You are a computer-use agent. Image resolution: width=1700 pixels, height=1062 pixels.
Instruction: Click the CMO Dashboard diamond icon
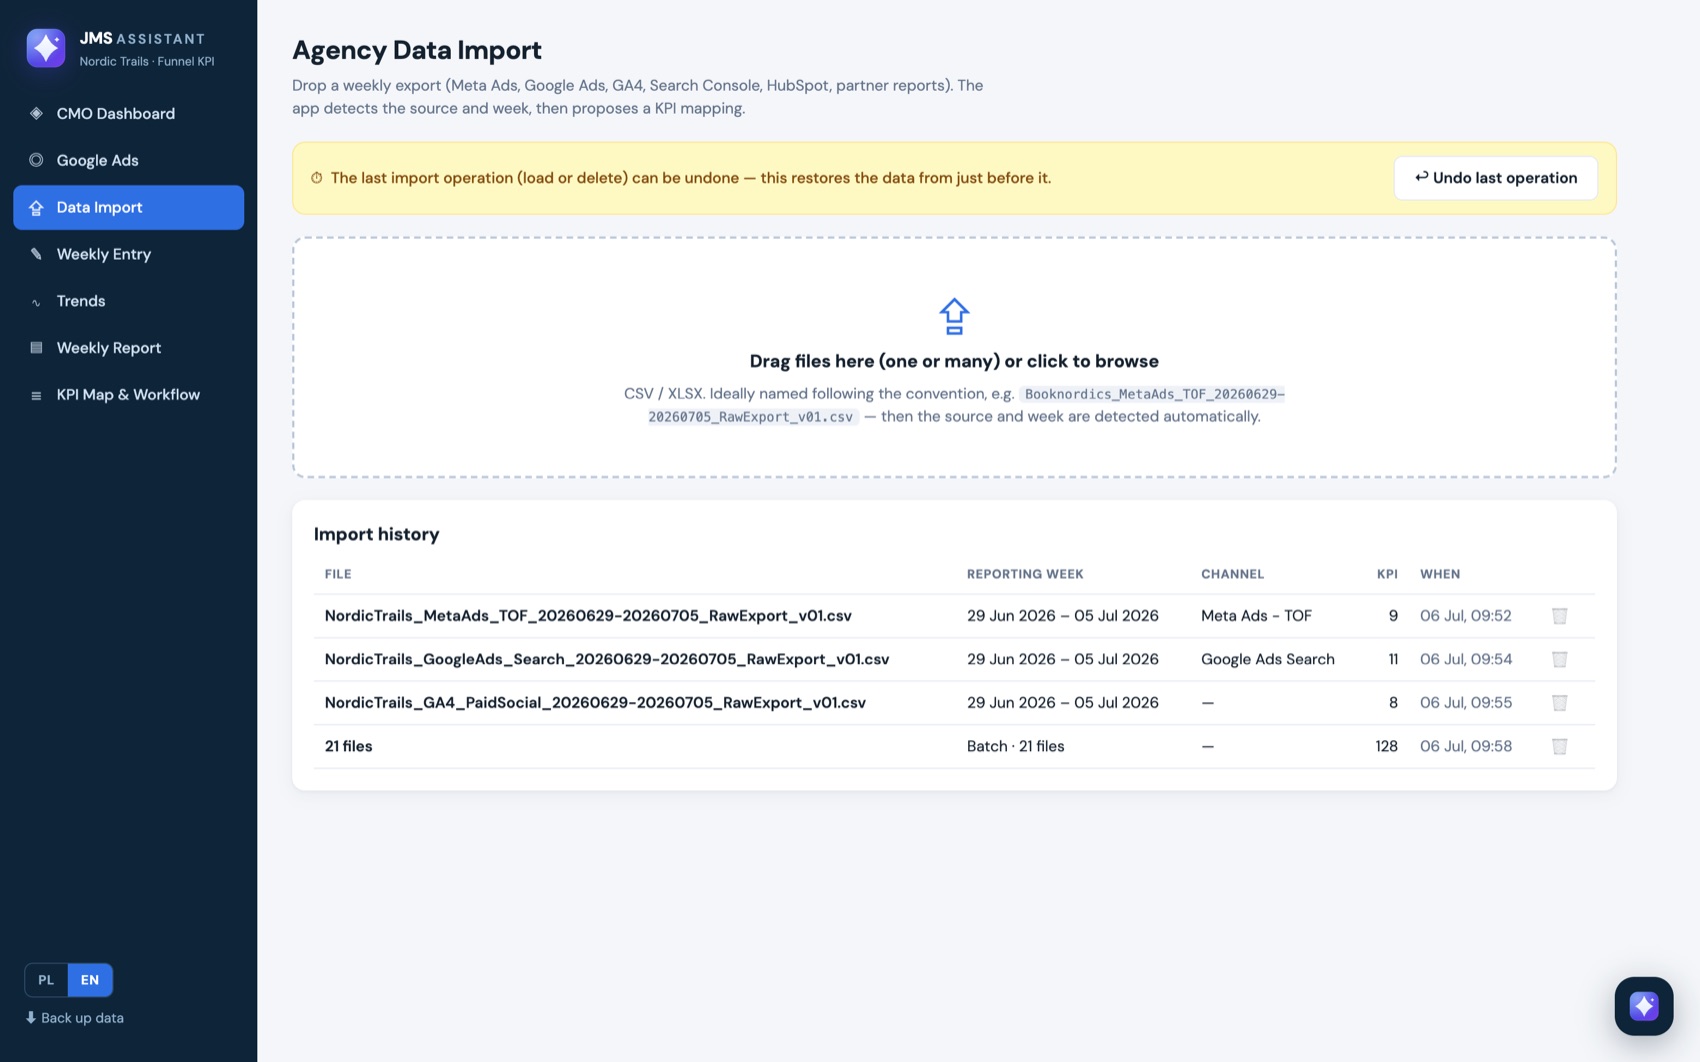[x=36, y=114]
